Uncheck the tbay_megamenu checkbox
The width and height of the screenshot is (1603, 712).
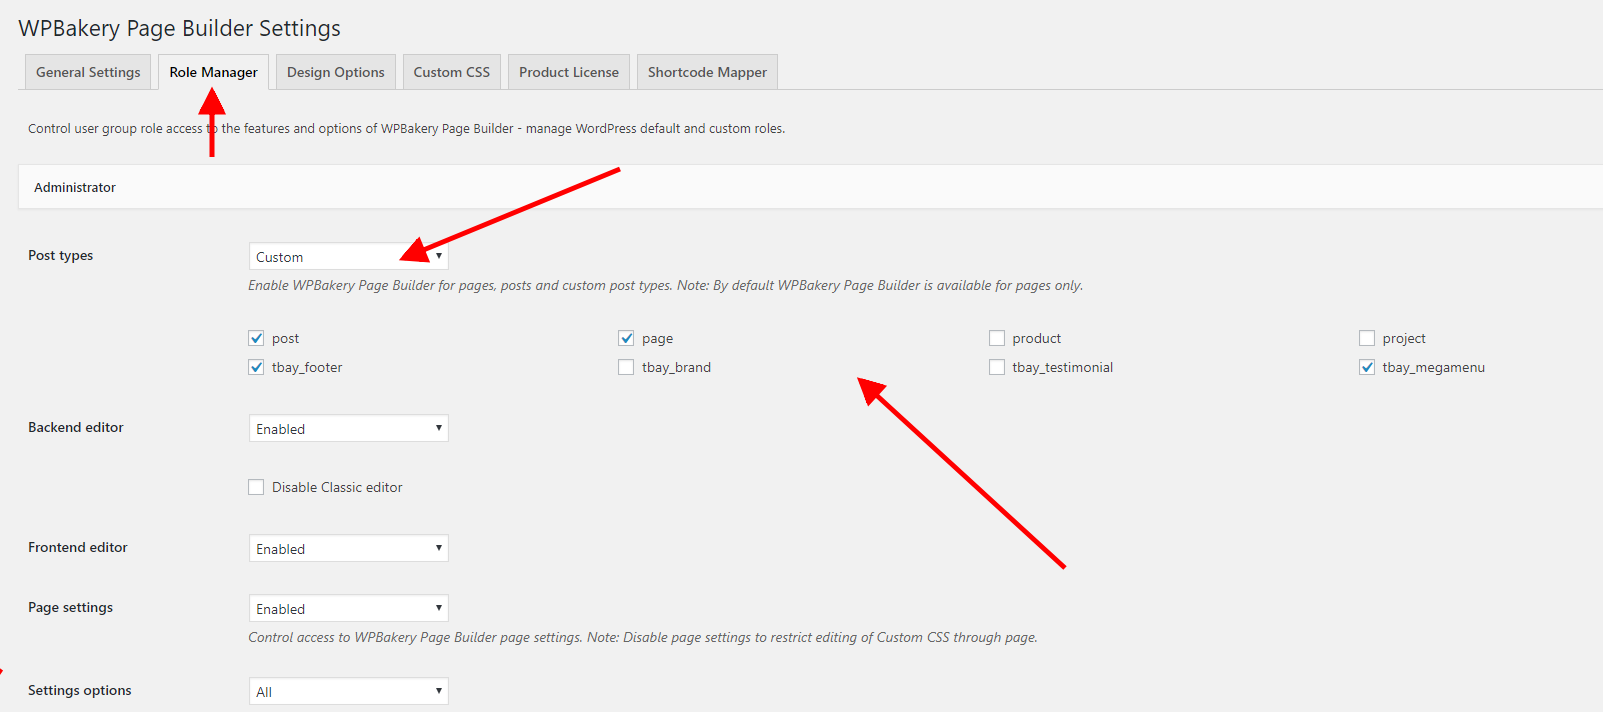(1367, 367)
